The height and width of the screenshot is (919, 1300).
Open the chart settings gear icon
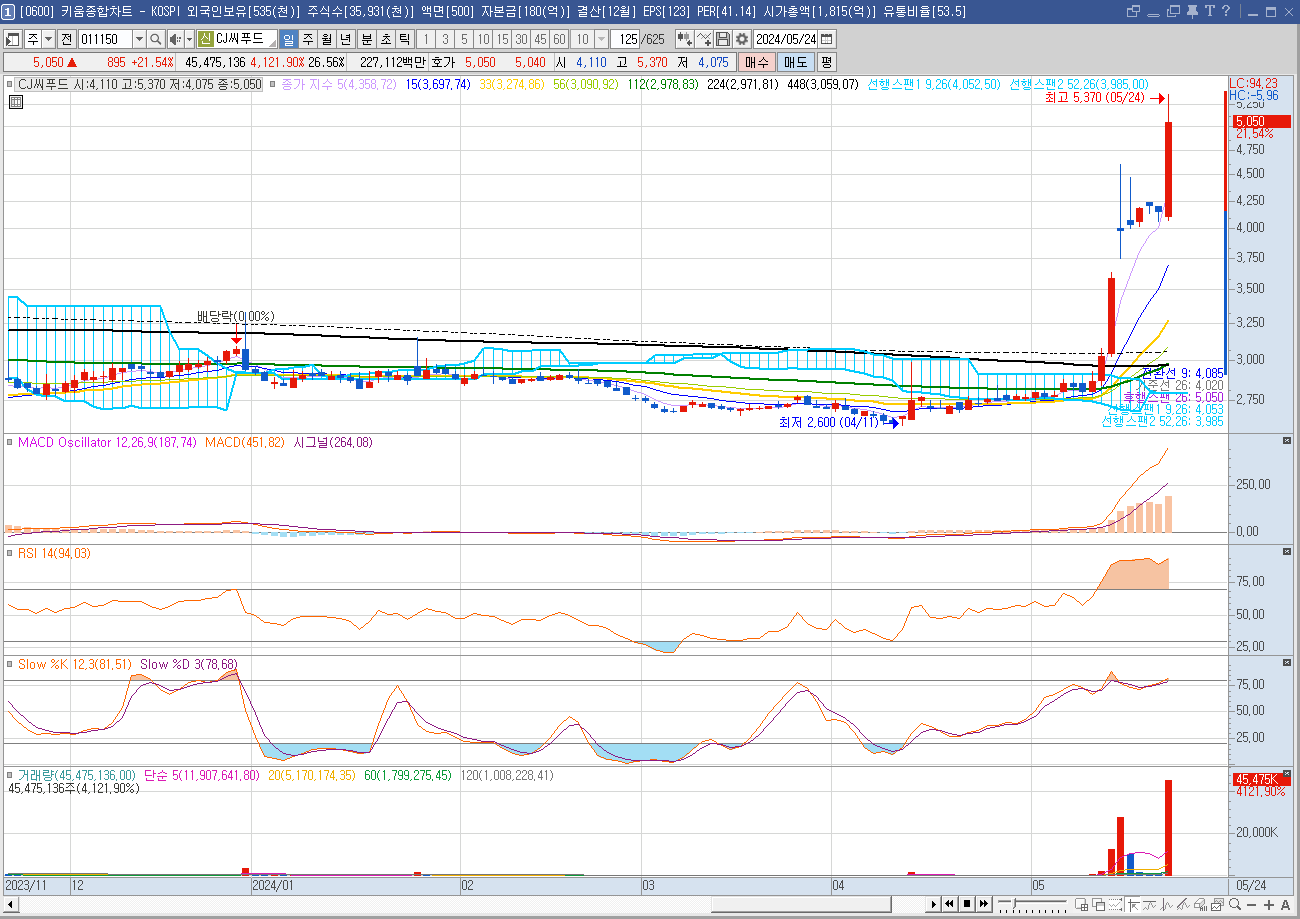[x=741, y=39]
